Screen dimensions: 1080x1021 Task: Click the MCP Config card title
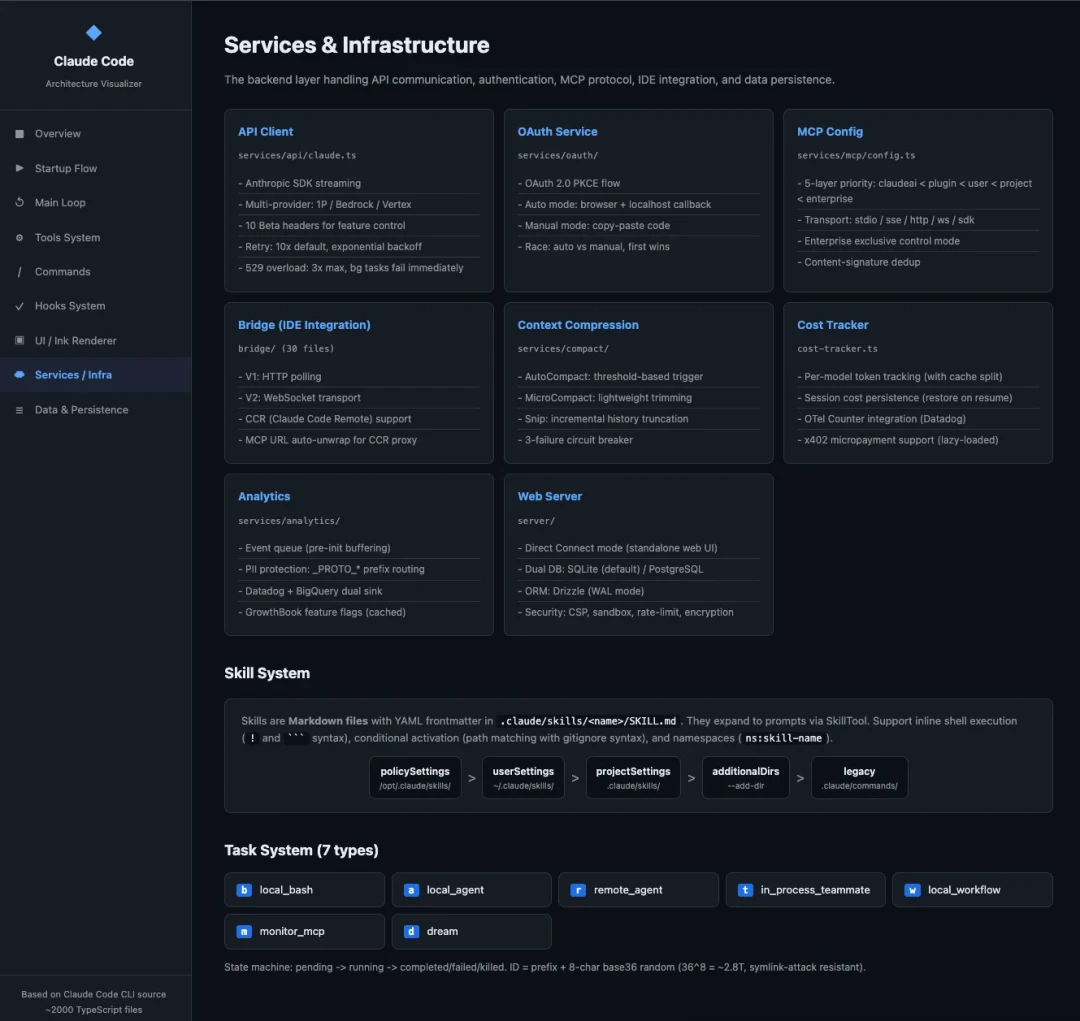coord(829,132)
